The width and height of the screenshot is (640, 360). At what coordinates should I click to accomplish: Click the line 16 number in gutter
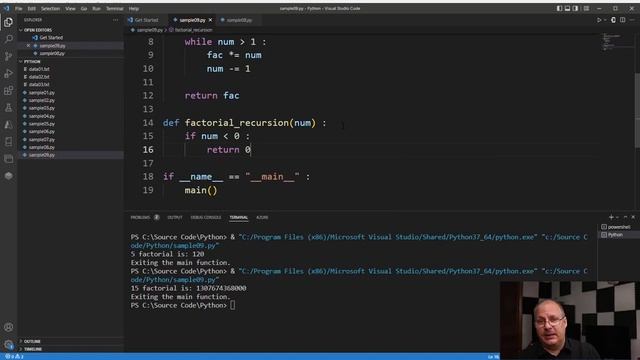click(148, 150)
